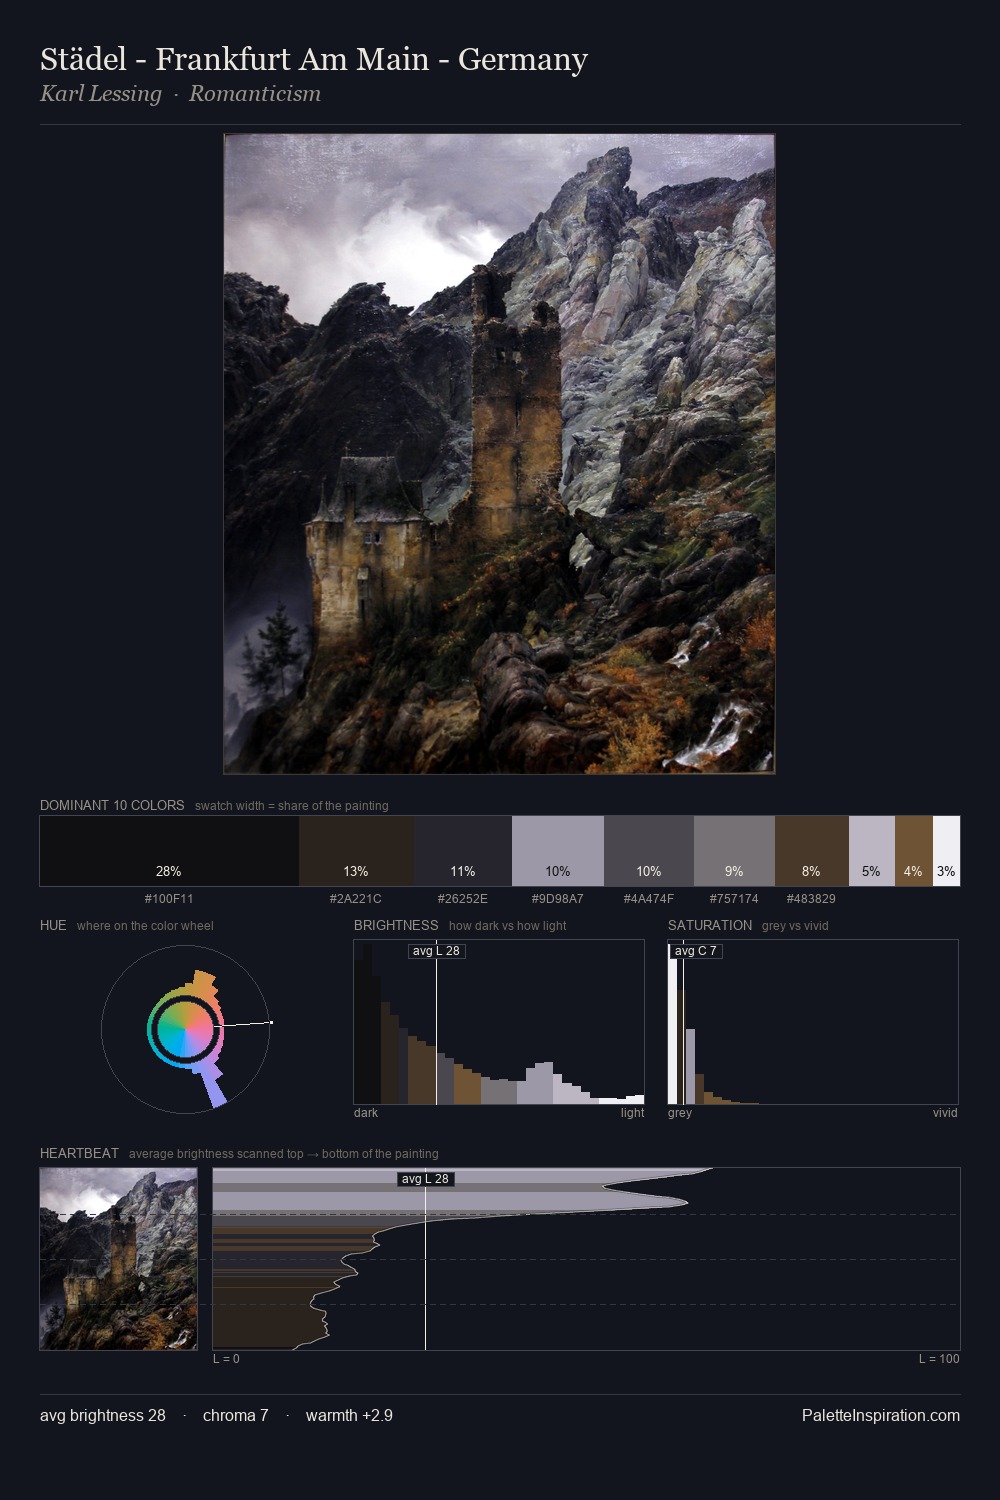Click the avg L 28 label in brightness histogram
1000x1500 pixels.
436,951
